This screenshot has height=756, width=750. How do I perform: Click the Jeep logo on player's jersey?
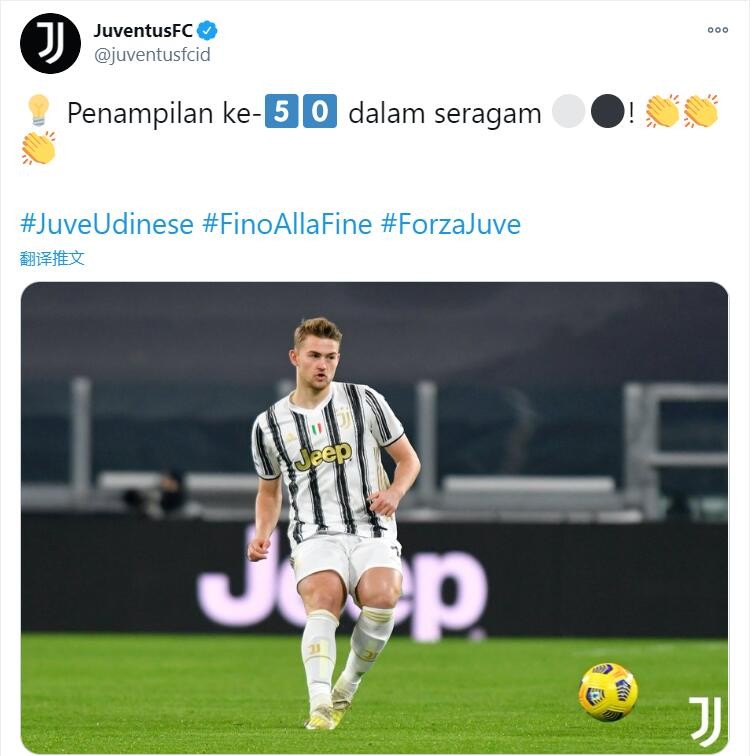point(323,456)
